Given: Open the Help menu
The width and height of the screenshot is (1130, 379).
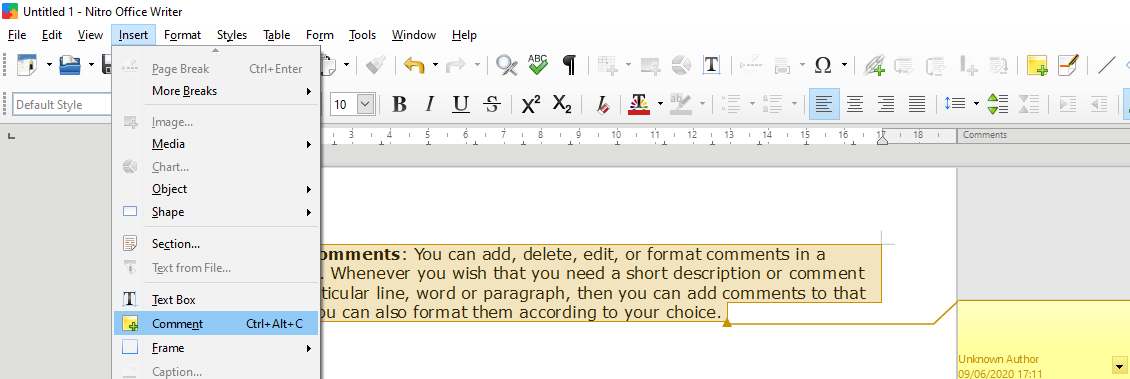Looking at the screenshot, I should [464, 35].
